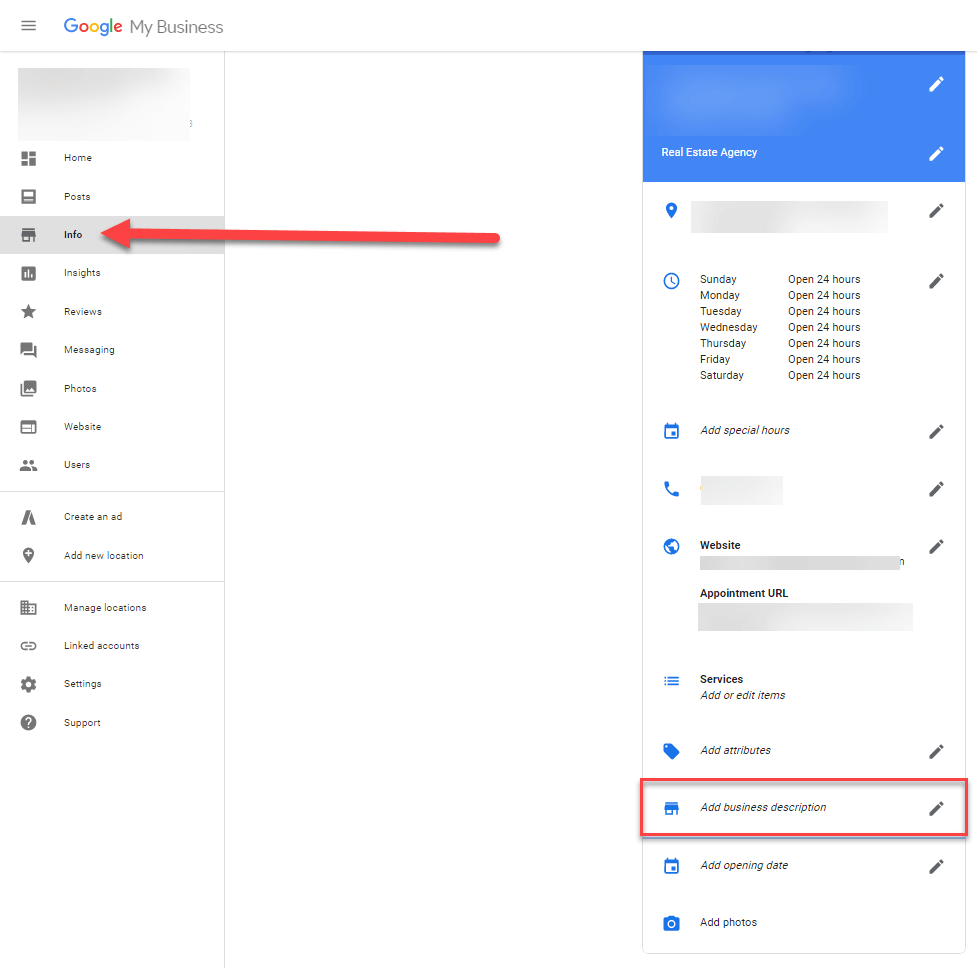Edit attributes with the pencil icon
The image size is (977, 968).
click(x=936, y=752)
